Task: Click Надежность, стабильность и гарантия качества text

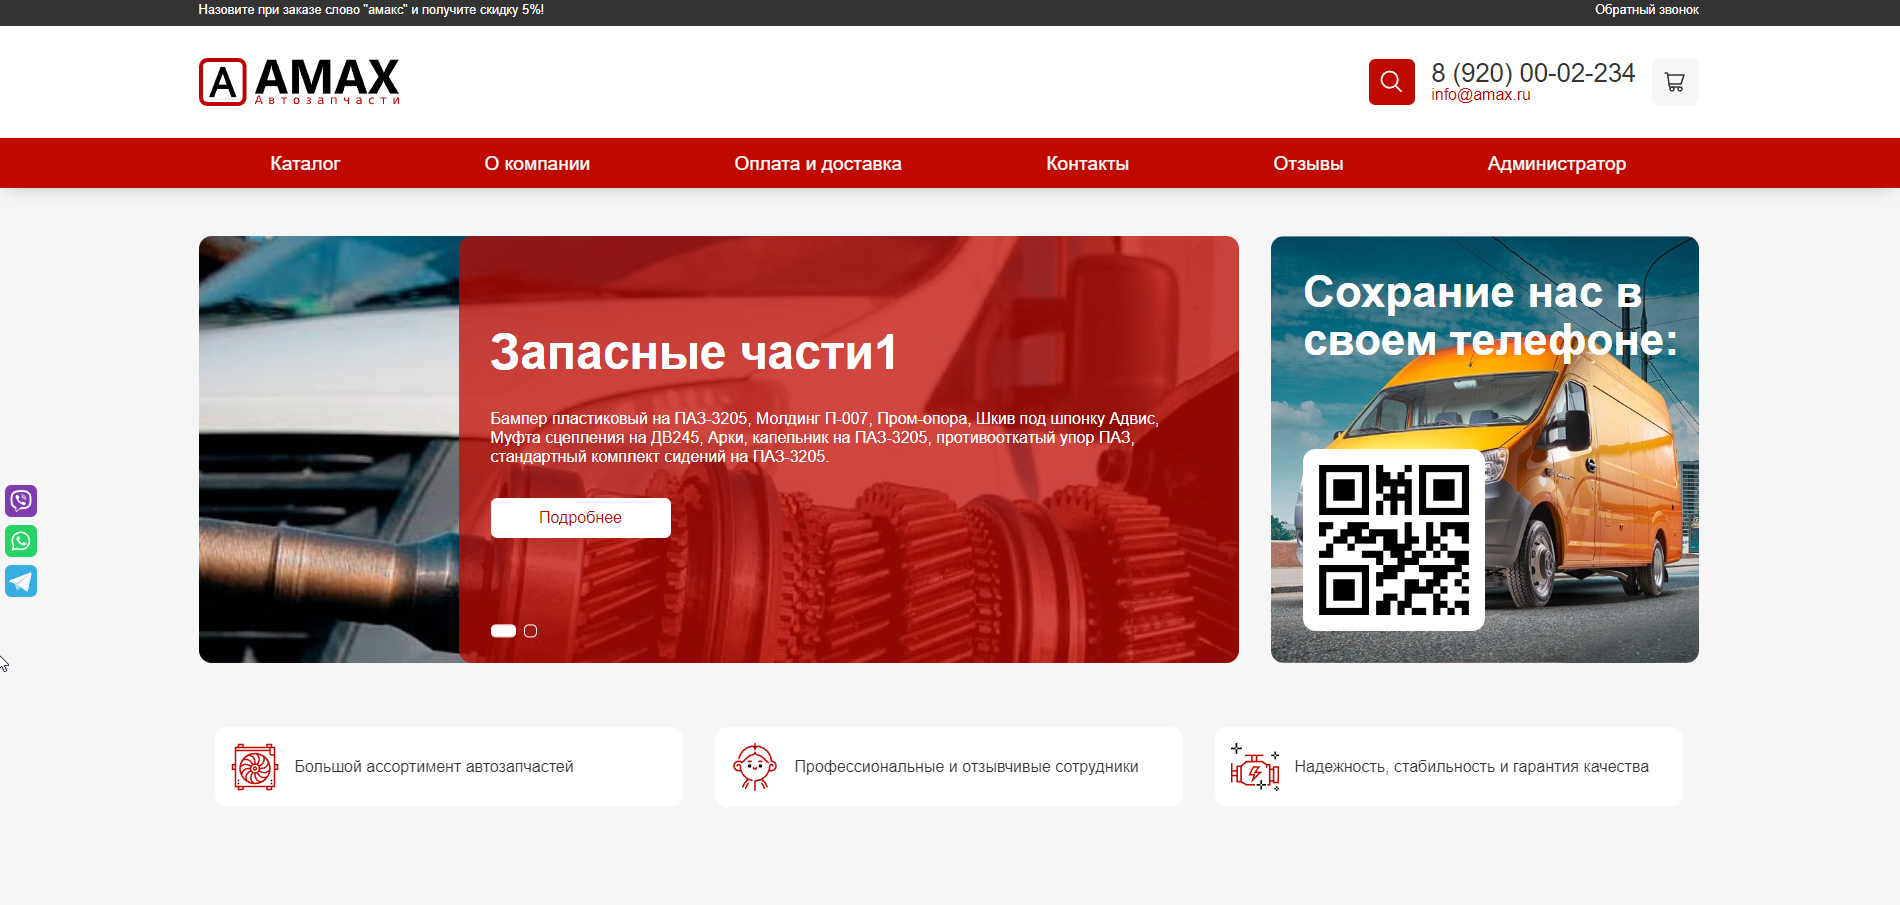Action: pyautogui.click(x=1471, y=767)
